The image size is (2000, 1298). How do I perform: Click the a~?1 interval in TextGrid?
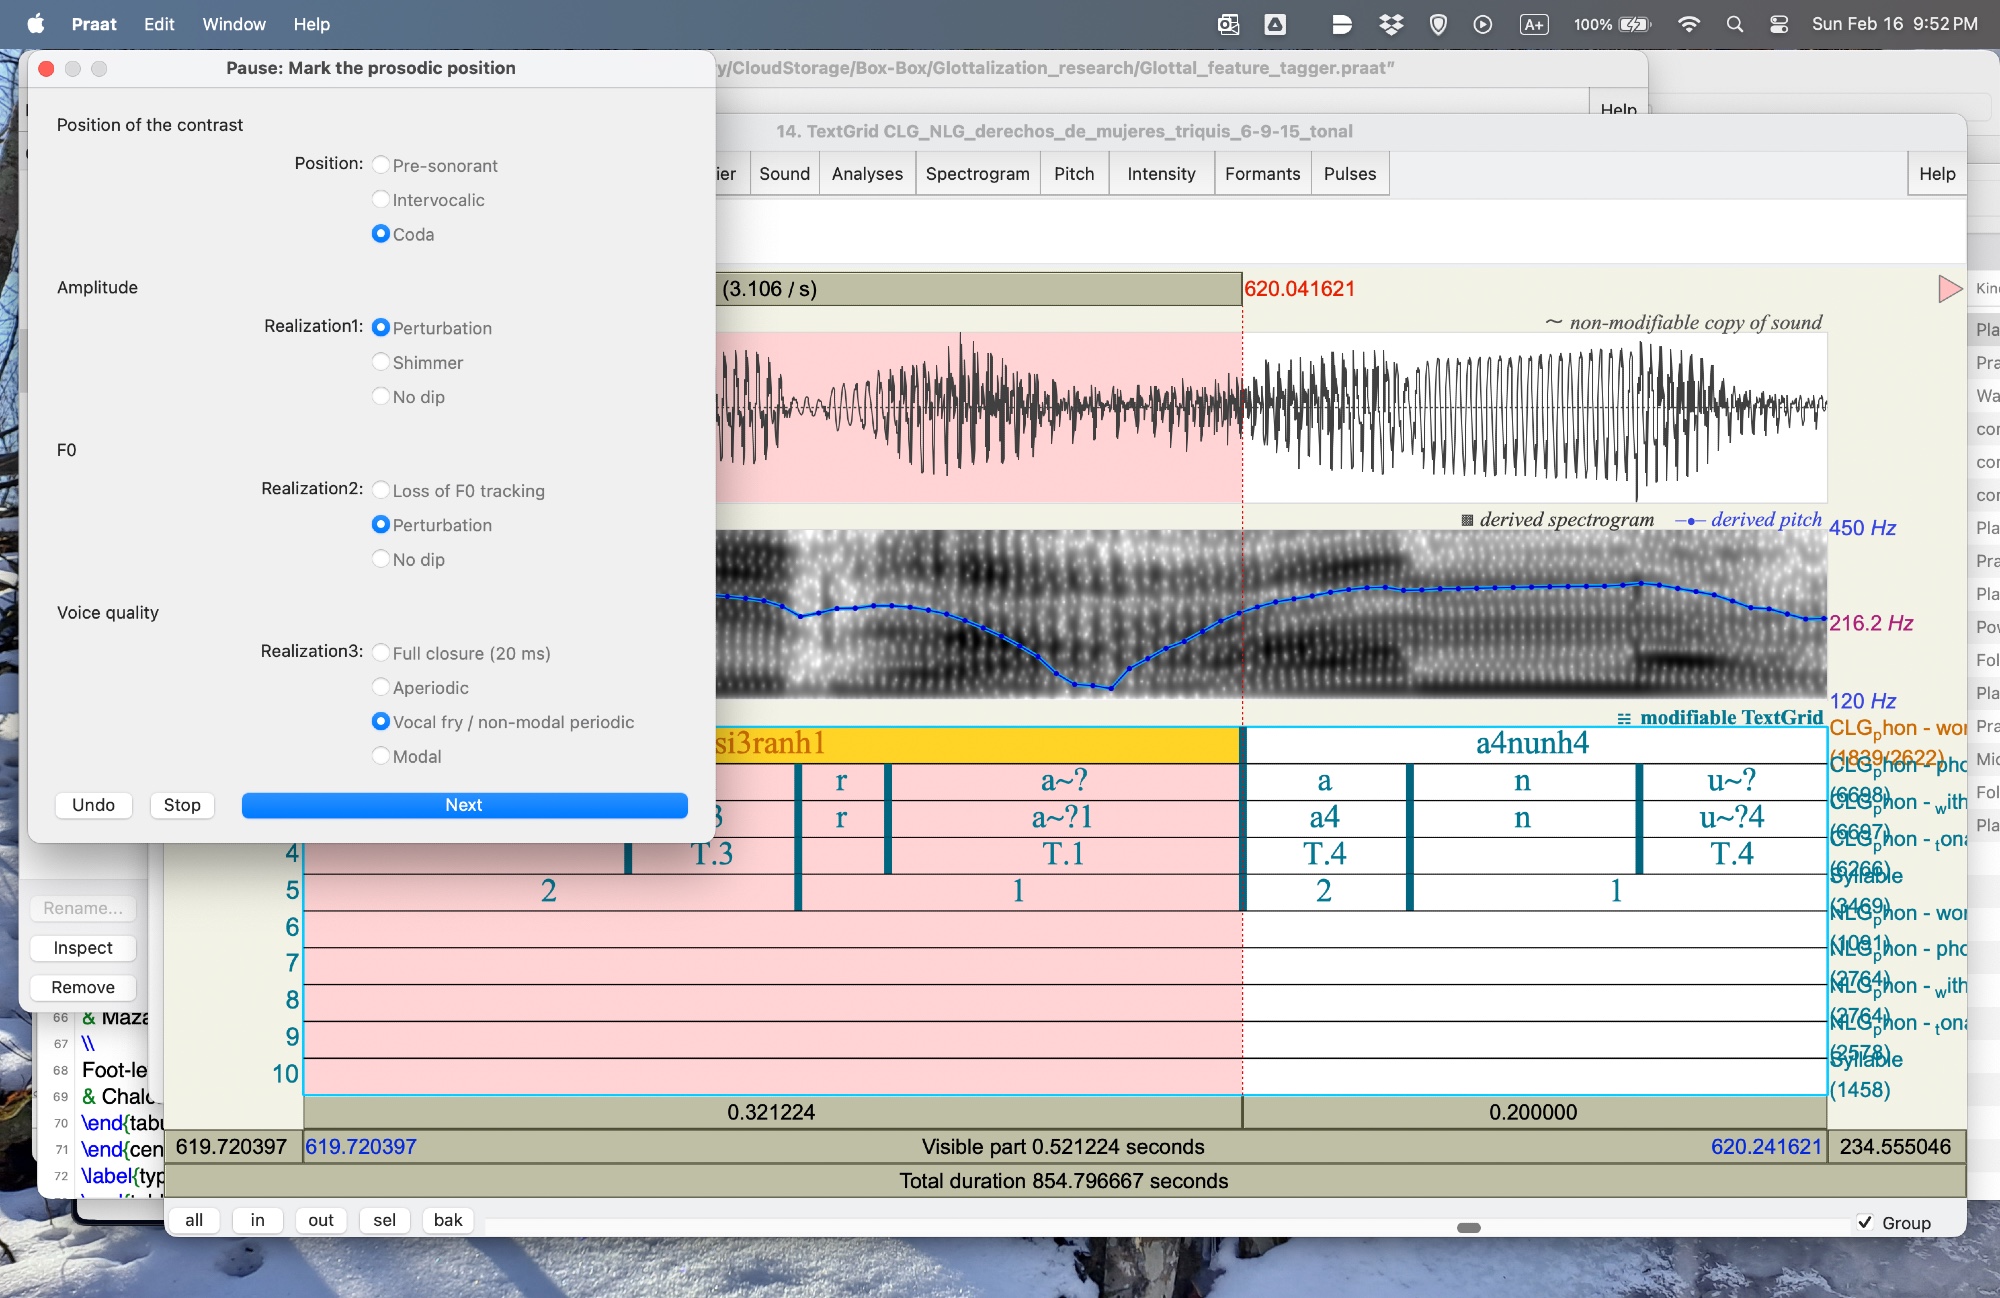pyautogui.click(x=1062, y=818)
